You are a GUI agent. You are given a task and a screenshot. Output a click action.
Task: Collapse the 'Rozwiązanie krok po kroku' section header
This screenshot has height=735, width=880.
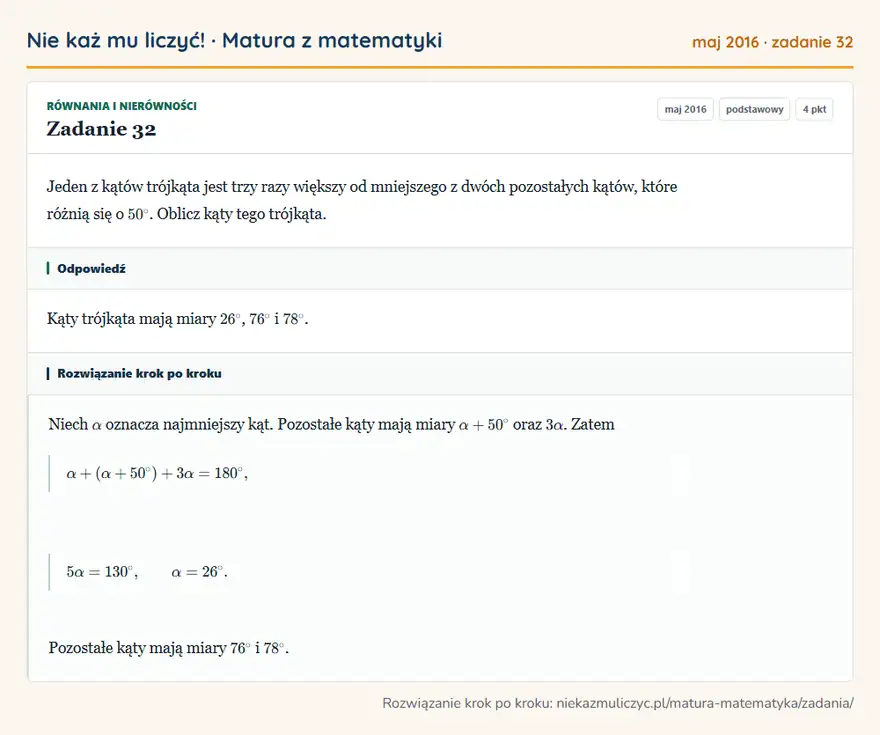(x=440, y=374)
